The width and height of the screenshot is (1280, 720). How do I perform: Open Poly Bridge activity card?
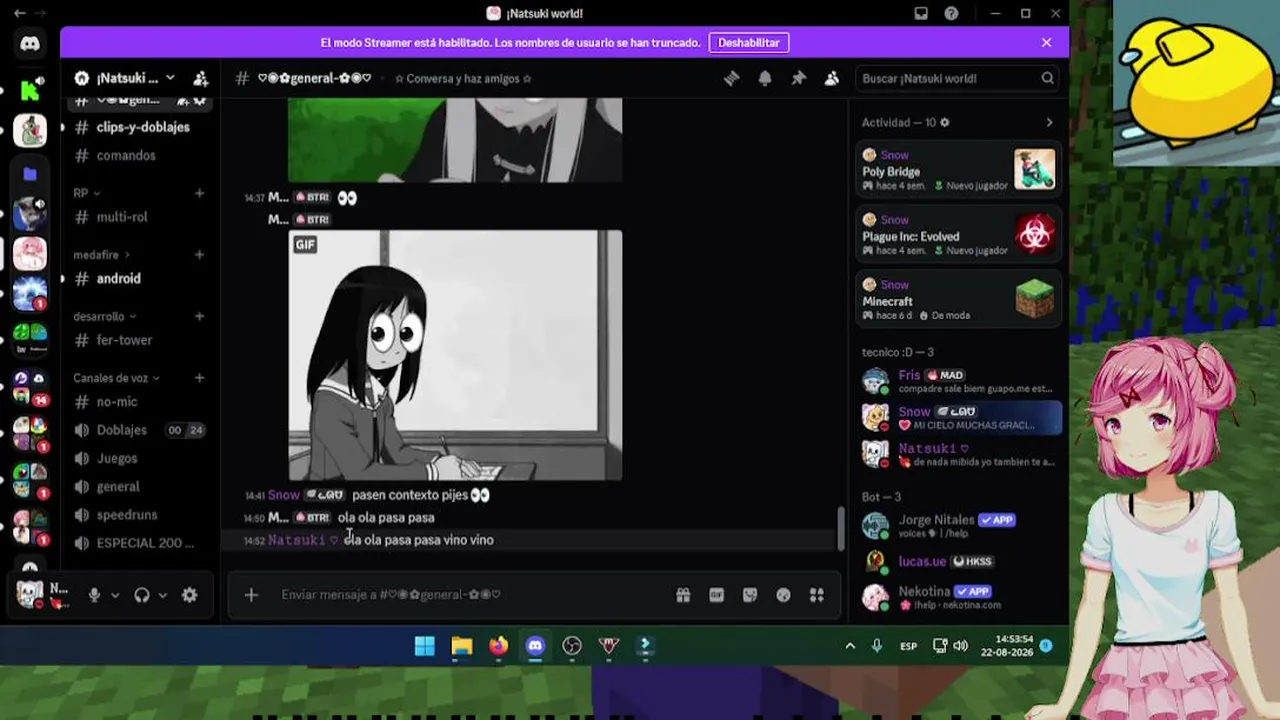[959, 170]
